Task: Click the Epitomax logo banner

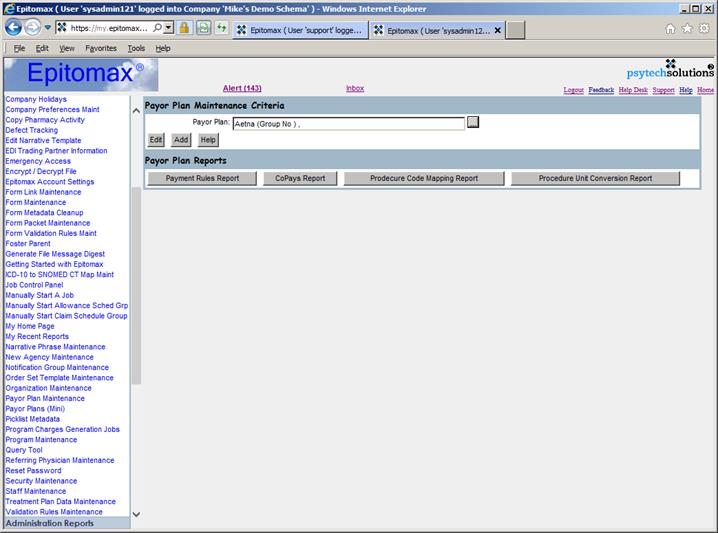Action: click(80, 75)
